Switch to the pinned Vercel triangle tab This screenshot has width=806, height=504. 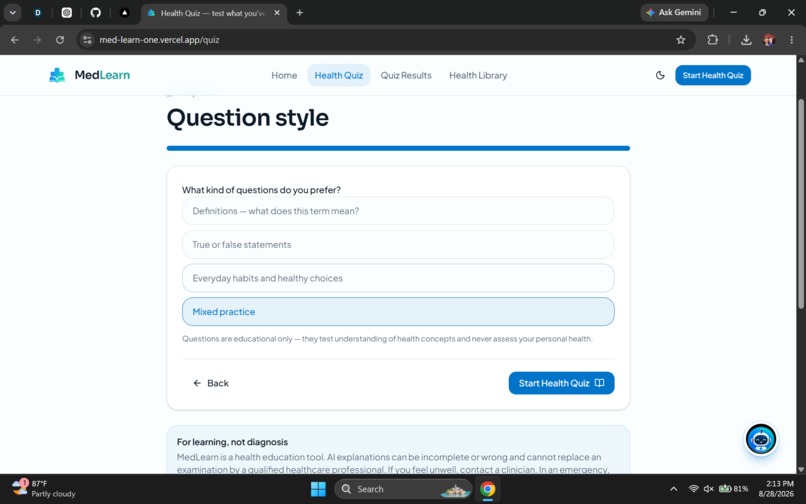(124, 13)
